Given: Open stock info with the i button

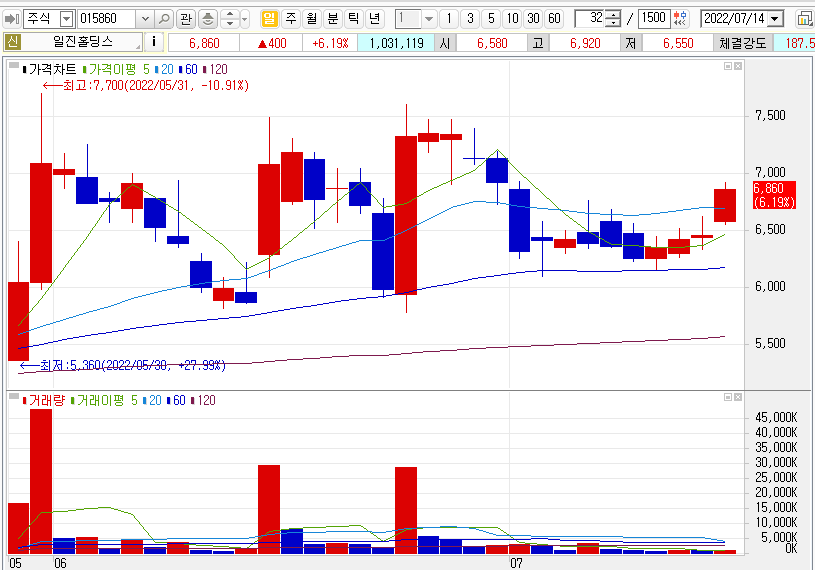Looking at the screenshot, I should 154,42.
